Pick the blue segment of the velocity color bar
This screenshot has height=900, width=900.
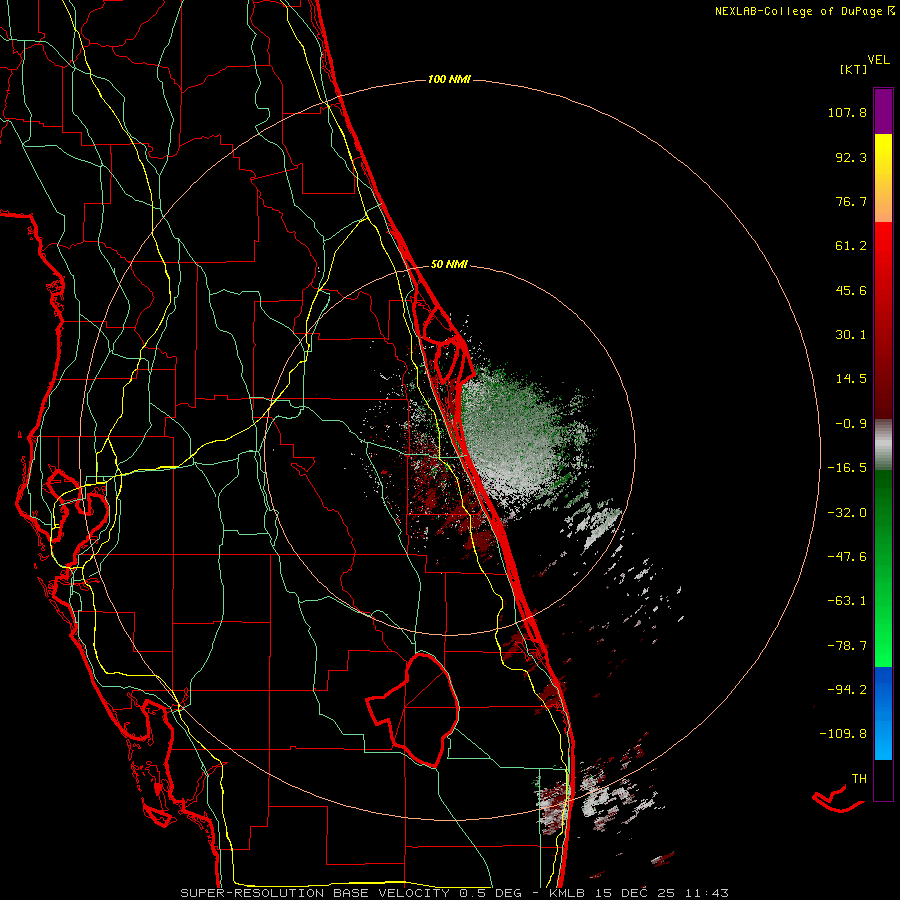(883, 713)
